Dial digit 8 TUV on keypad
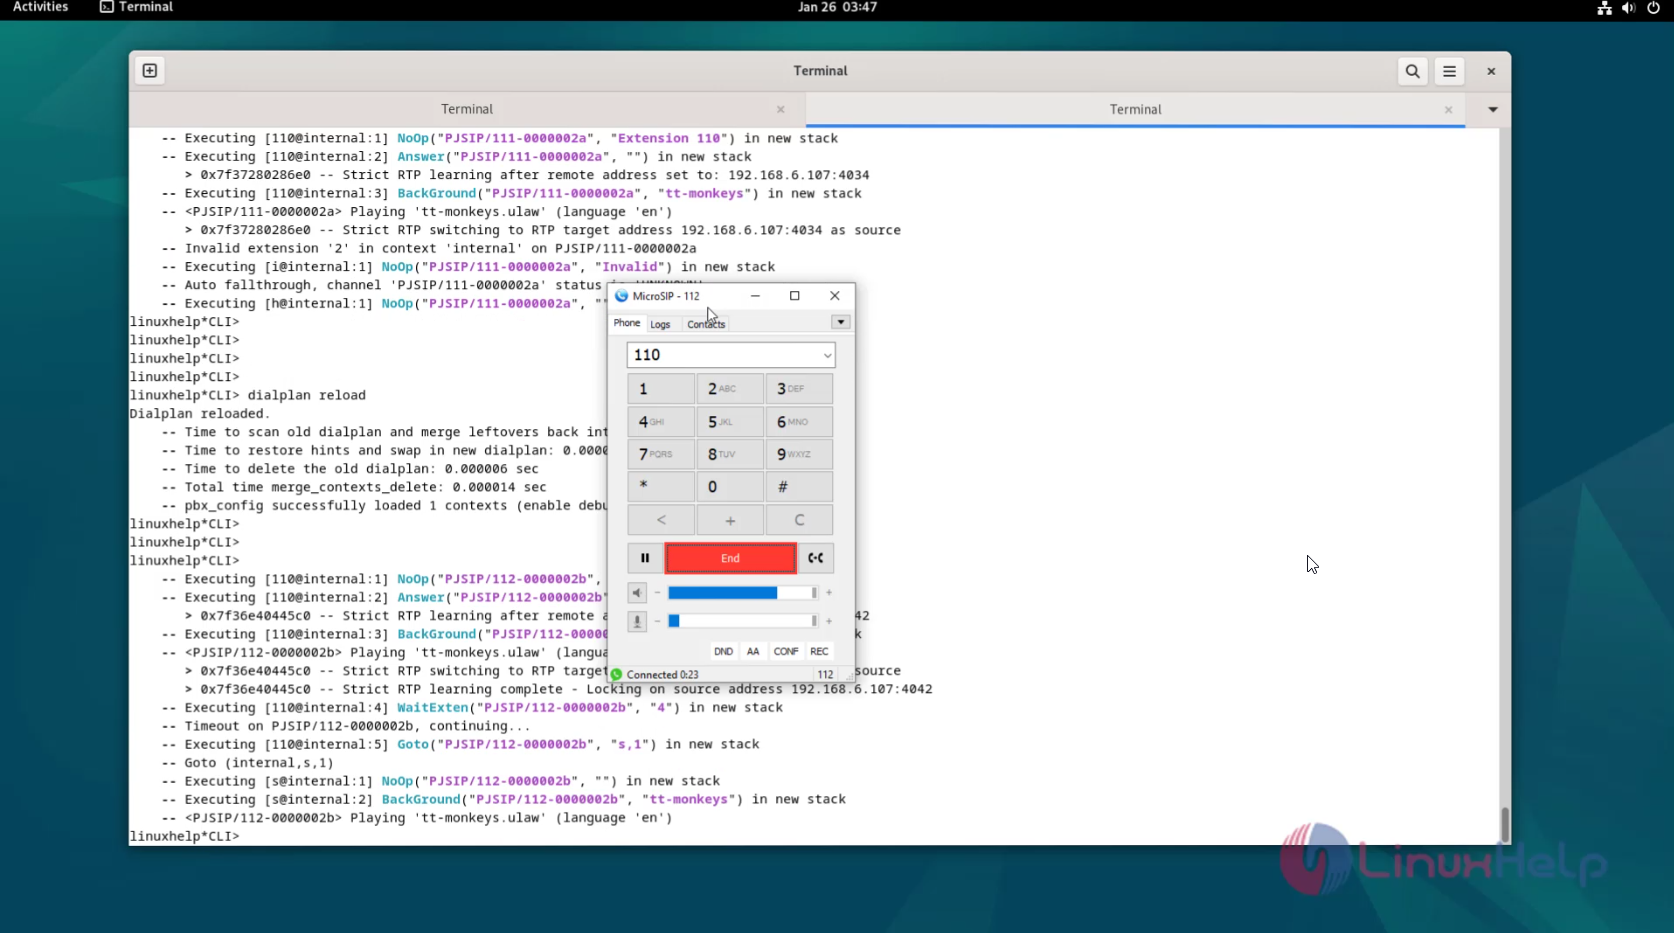The width and height of the screenshot is (1674, 933). (730, 454)
